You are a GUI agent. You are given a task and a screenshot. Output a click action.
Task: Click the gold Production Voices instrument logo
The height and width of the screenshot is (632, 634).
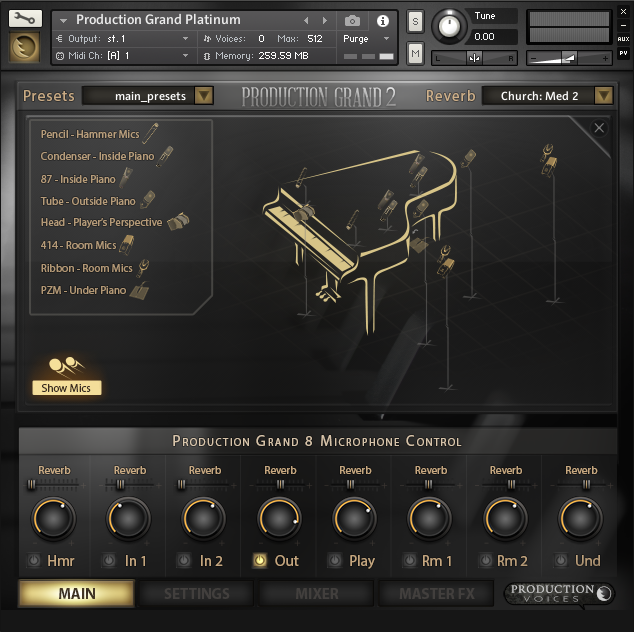click(x=25, y=47)
